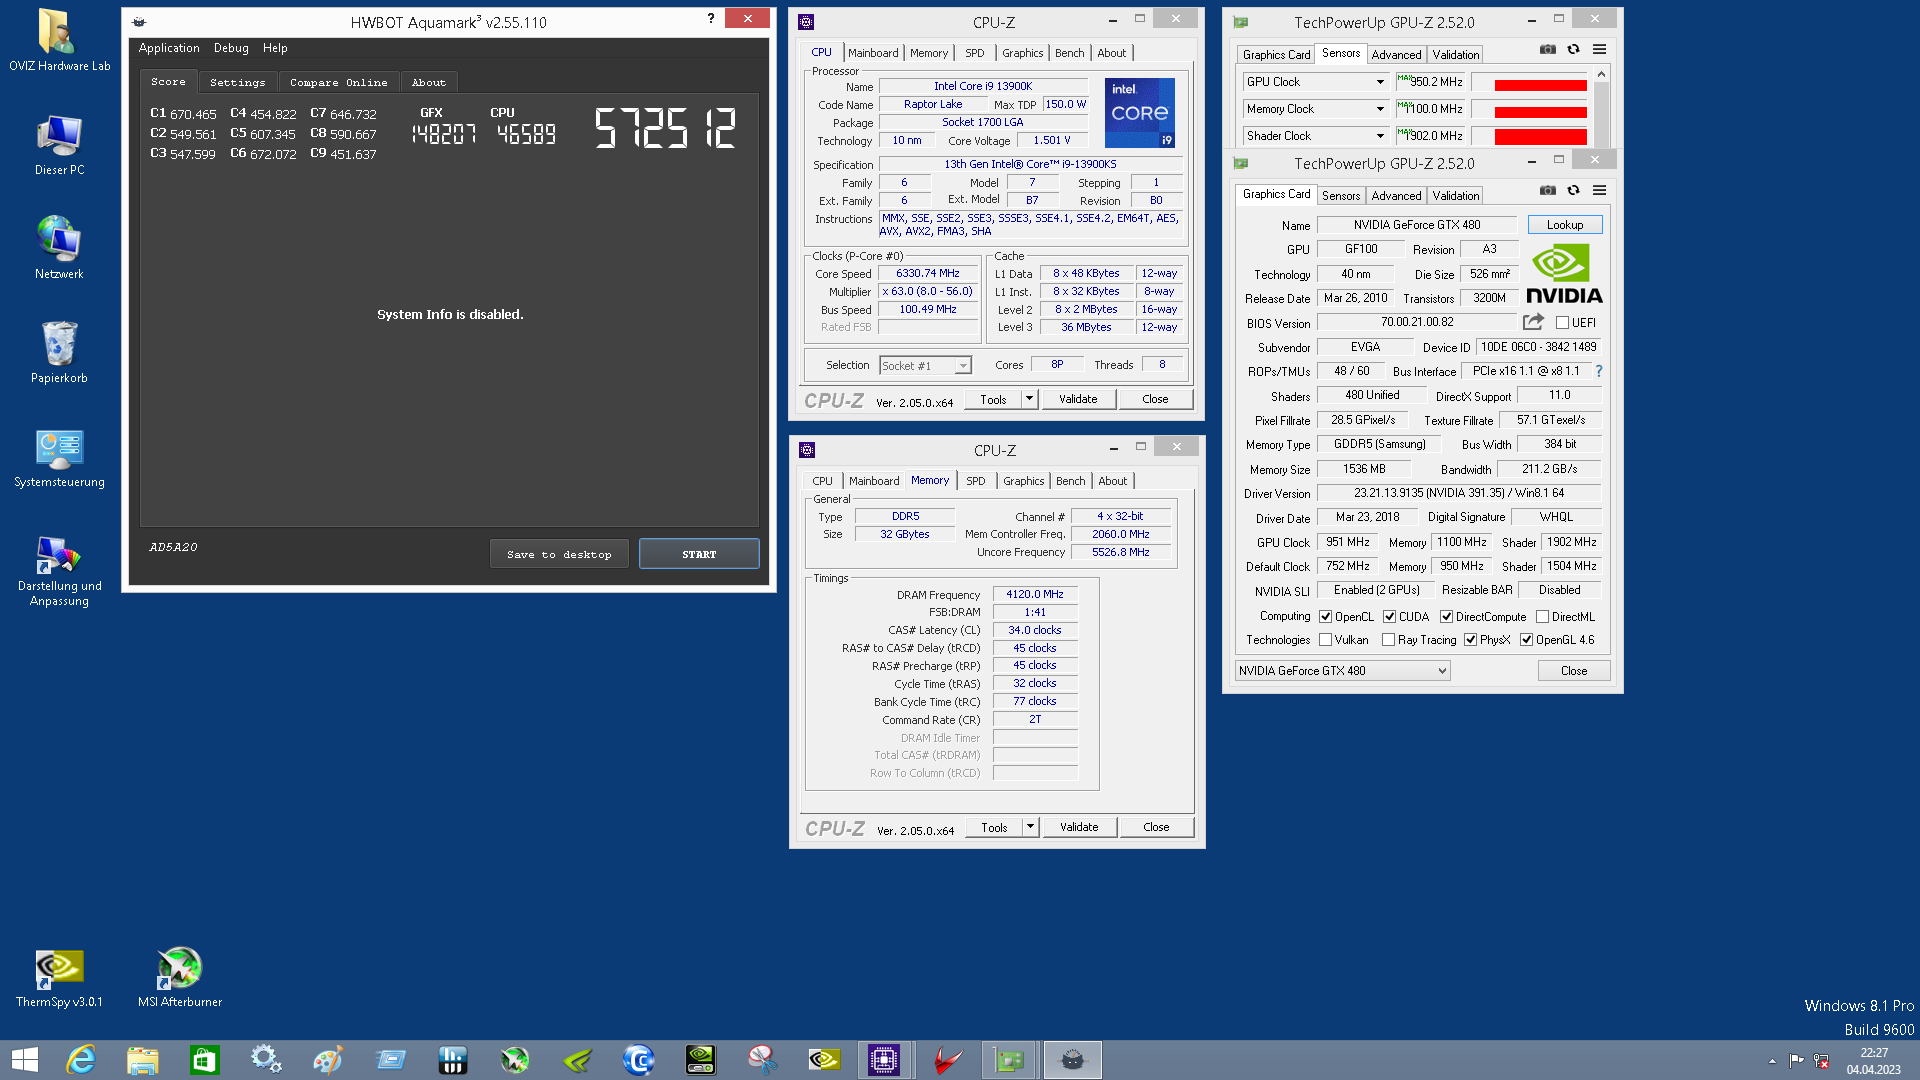The image size is (1920, 1080).
Task: Toggle the UEFI checkbox
Action: coord(1562,323)
